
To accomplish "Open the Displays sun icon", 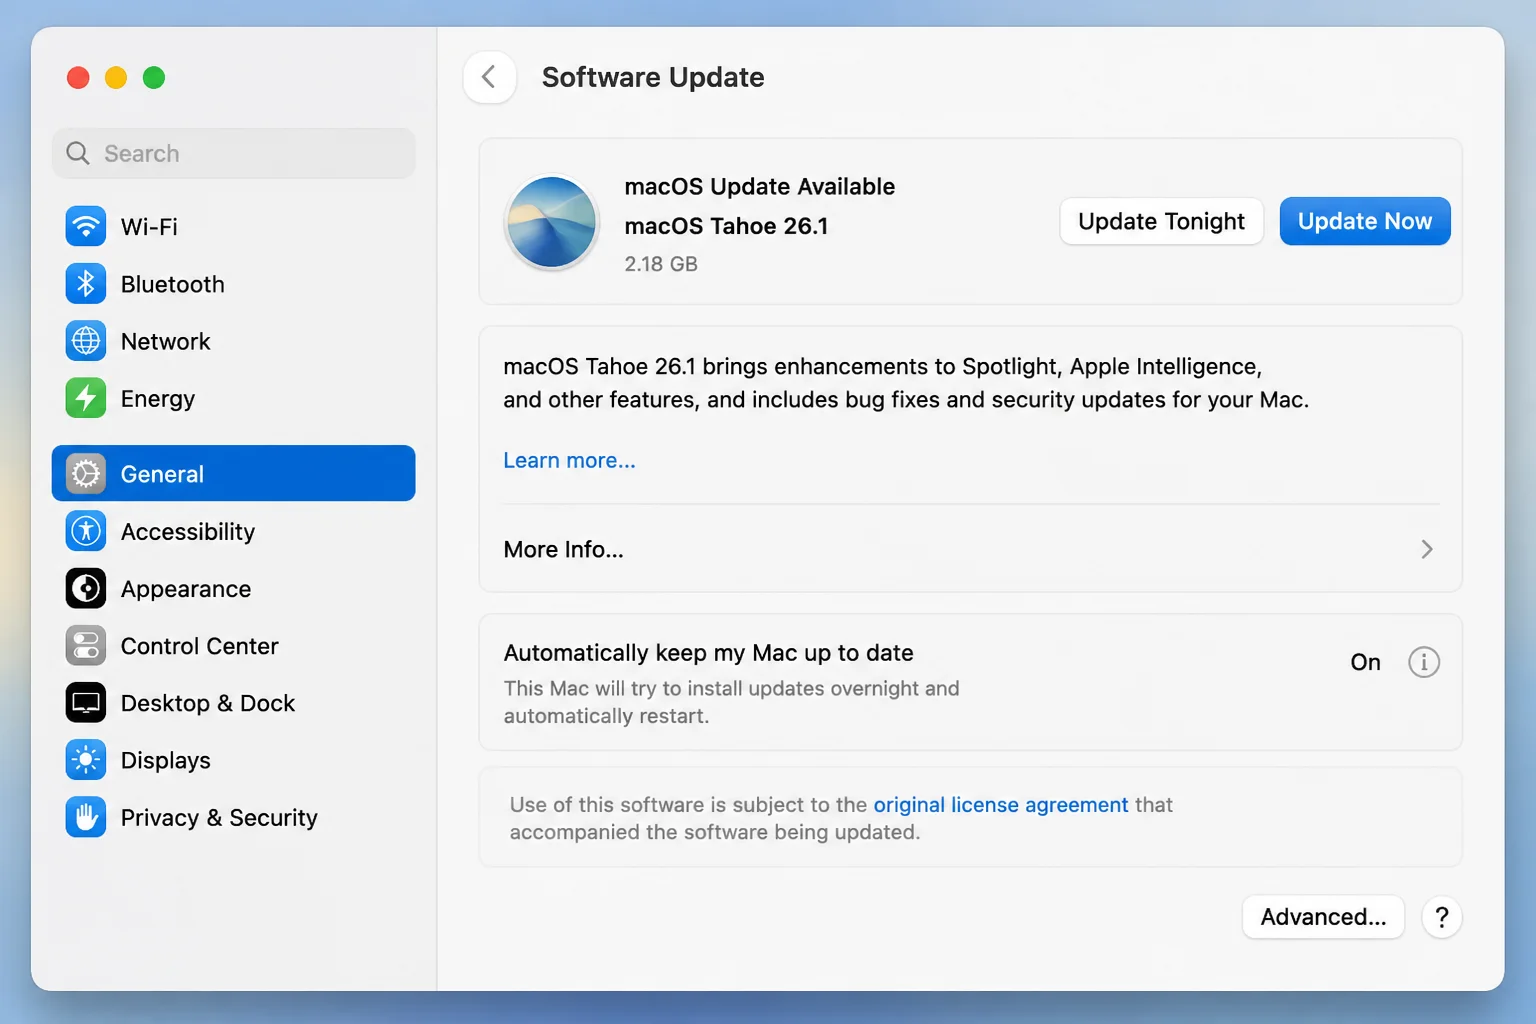I will (86, 760).
